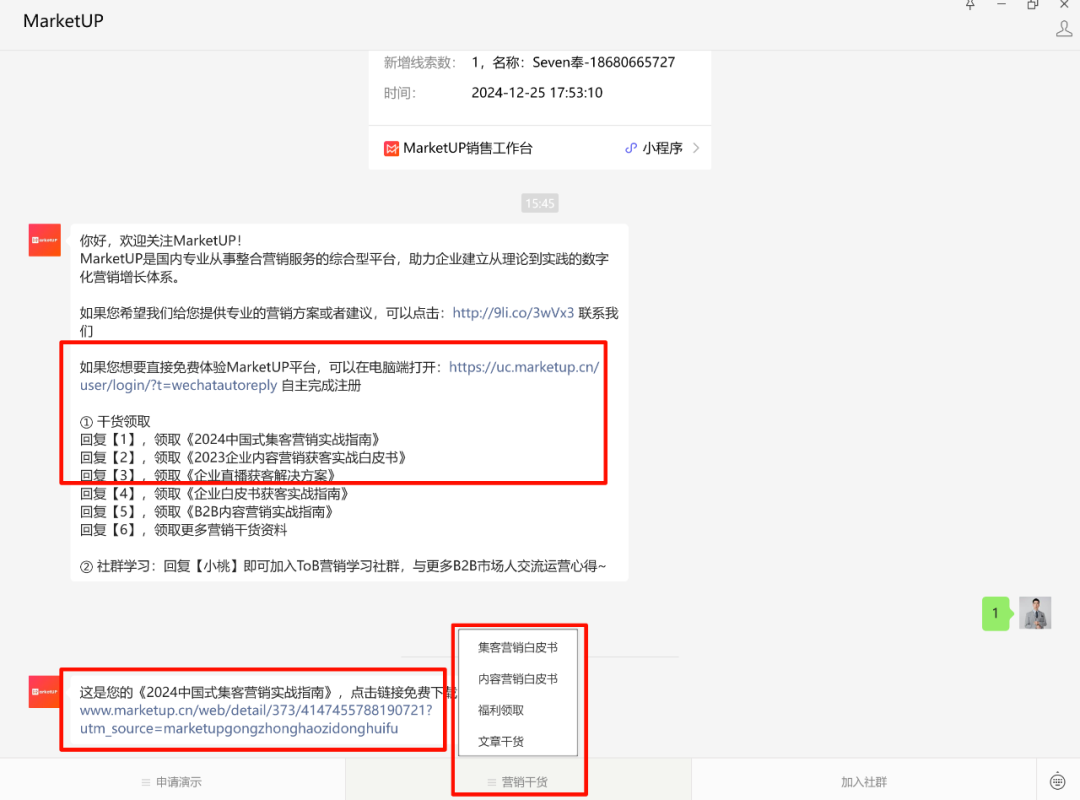Select 内容营销白皮书 from popup menu
Image resolution: width=1080 pixels, height=800 pixels.
(518, 679)
